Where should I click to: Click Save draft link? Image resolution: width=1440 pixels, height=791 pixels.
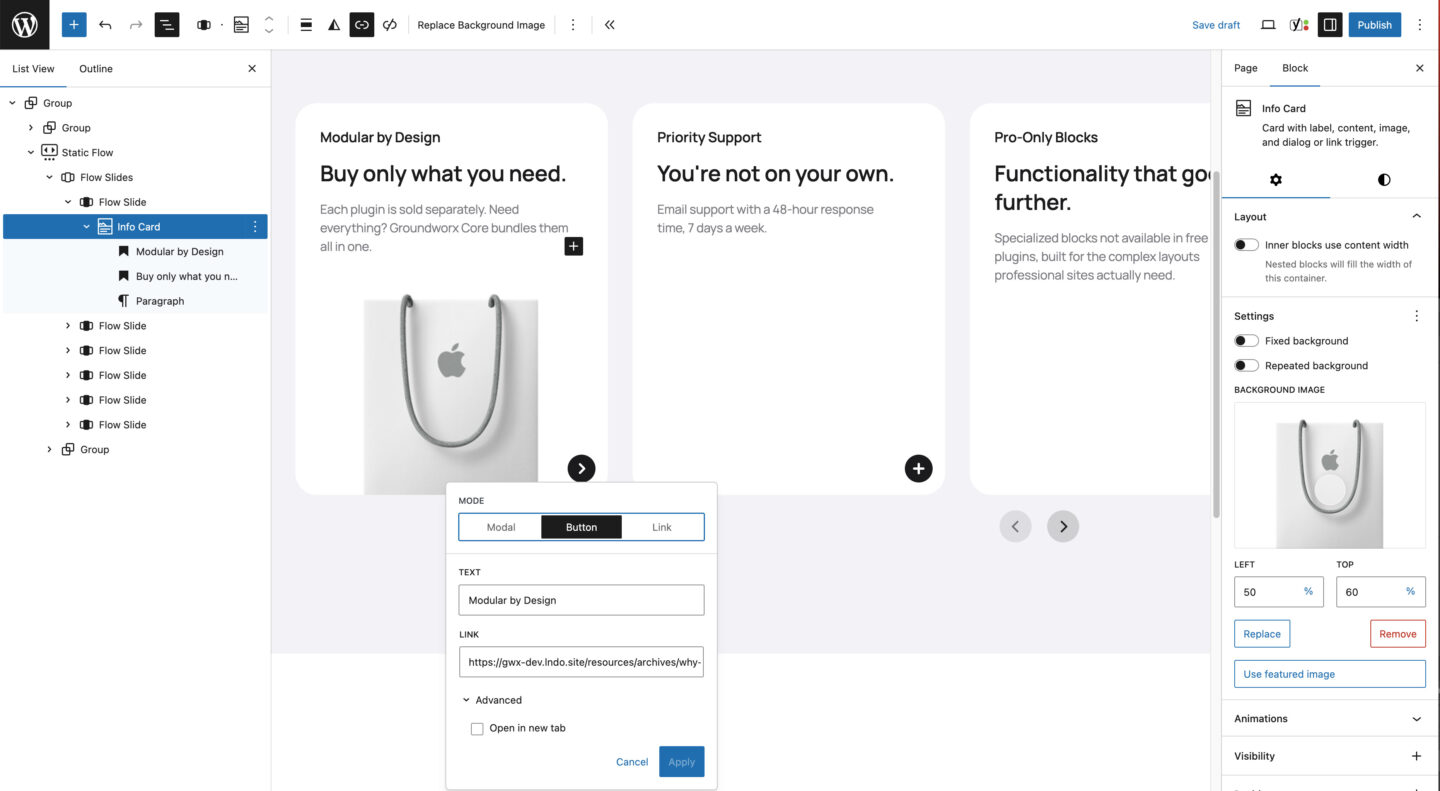pyautogui.click(x=1215, y=25)
